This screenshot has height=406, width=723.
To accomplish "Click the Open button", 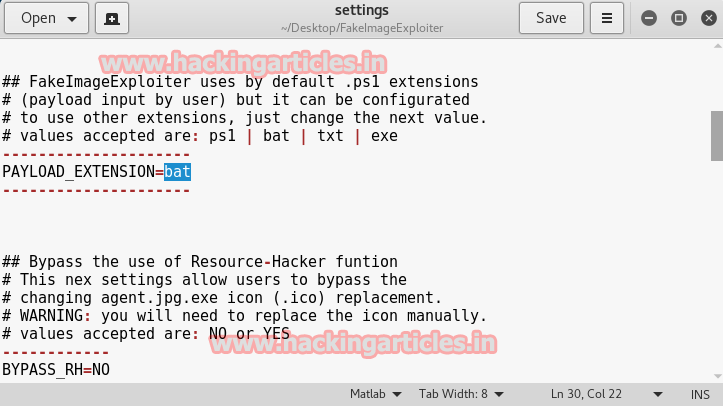I will (x=47, y=18).
